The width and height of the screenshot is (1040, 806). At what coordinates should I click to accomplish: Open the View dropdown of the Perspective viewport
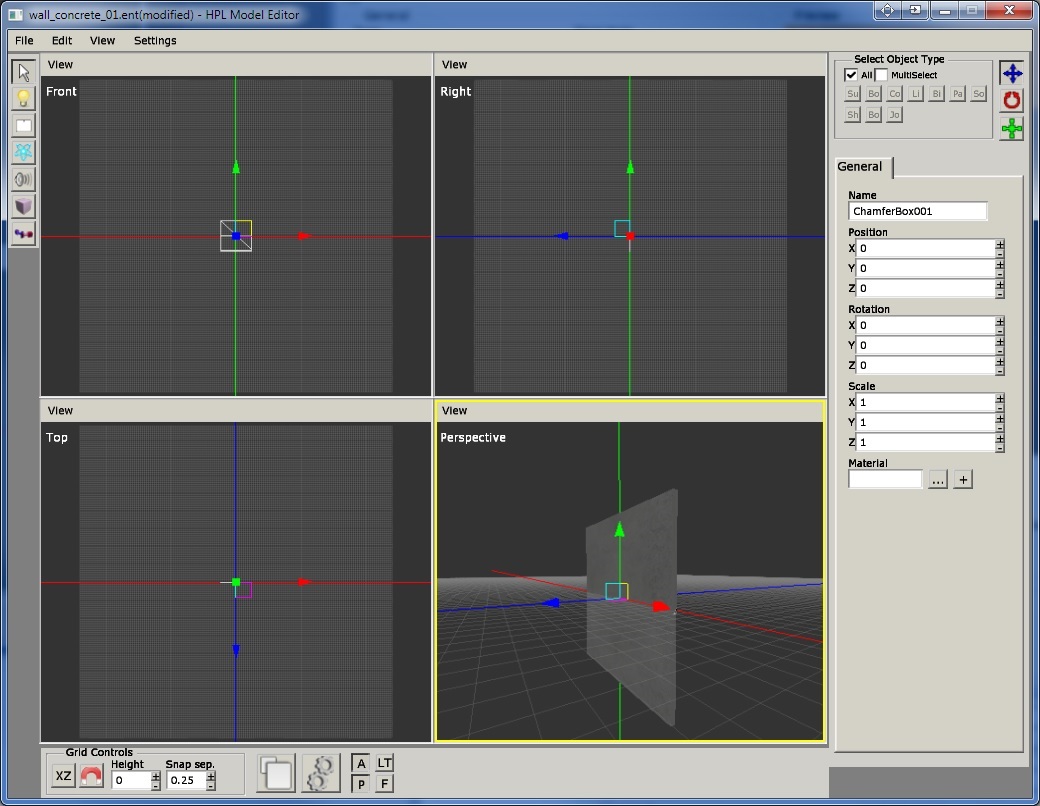[x=455, y=410]
